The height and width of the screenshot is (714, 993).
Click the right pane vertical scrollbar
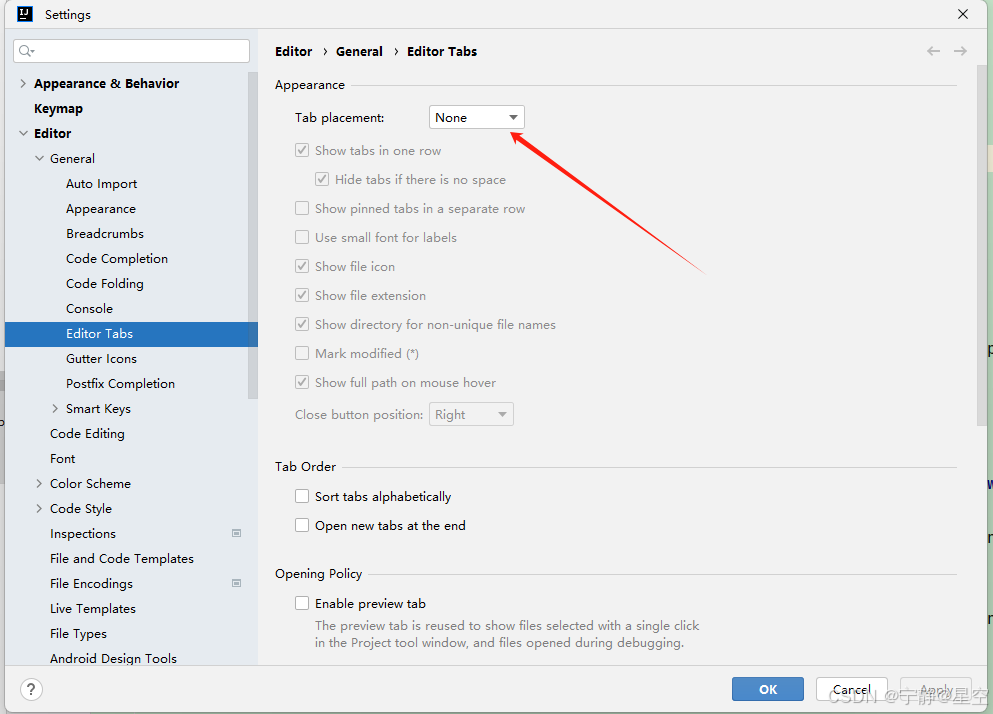[x=982, y=245]
